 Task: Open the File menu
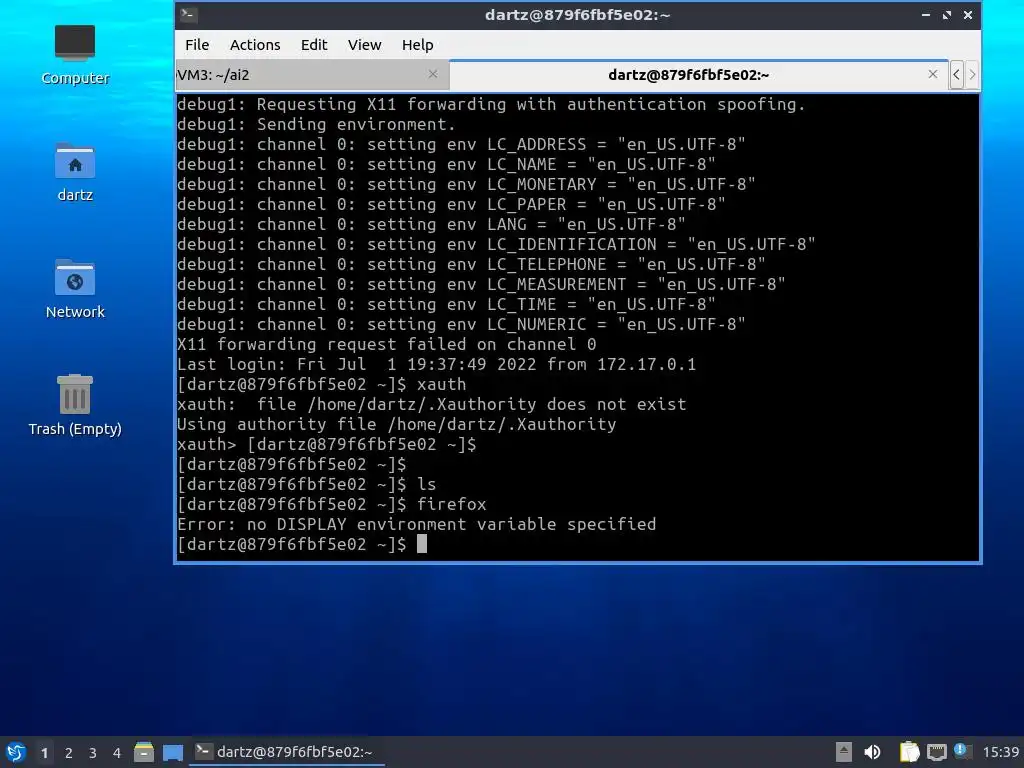click(x=197, y=44)
